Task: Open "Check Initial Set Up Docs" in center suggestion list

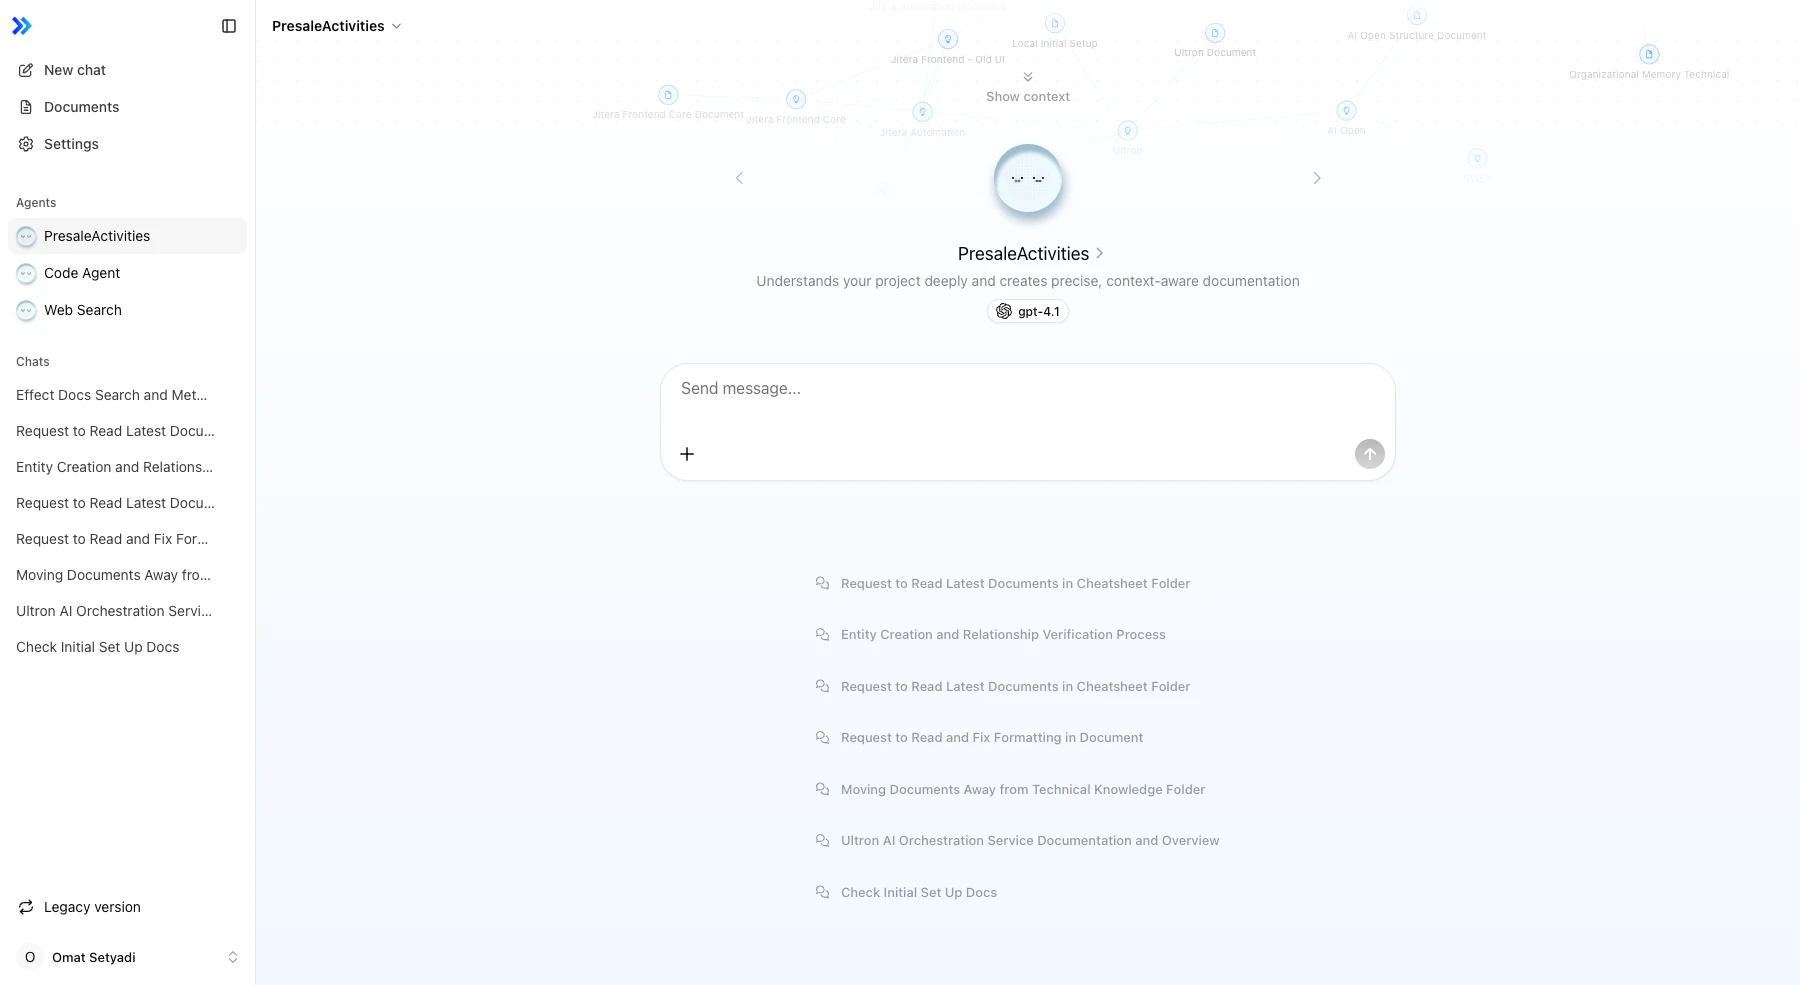Action: click(x=919, y=892)
